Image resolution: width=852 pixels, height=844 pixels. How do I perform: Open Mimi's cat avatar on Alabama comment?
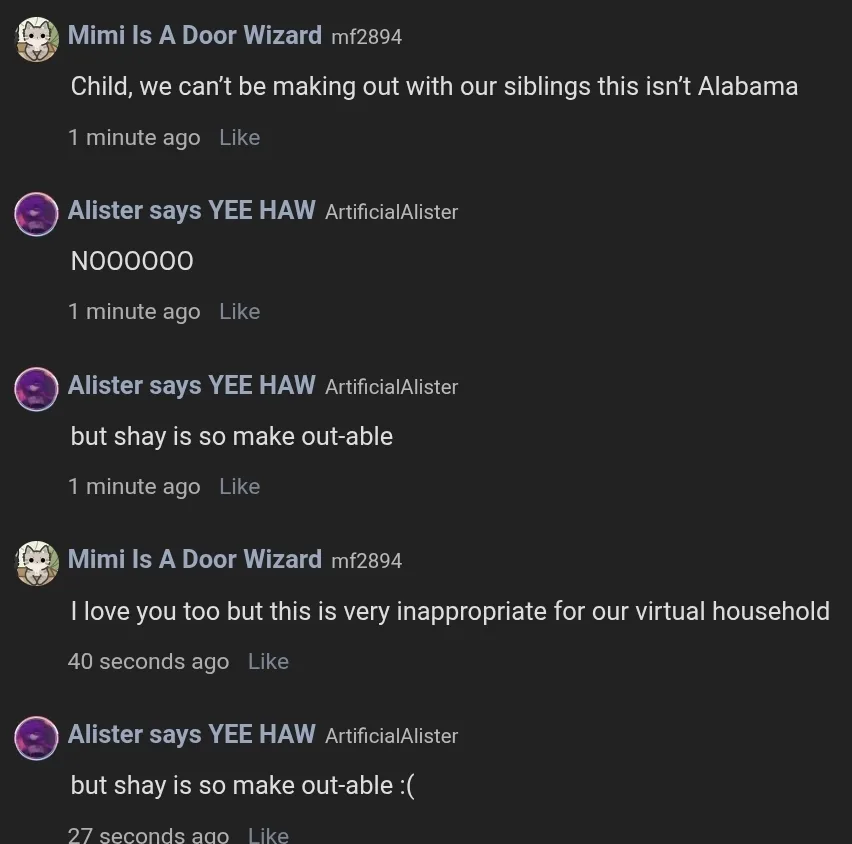point(36,39)
